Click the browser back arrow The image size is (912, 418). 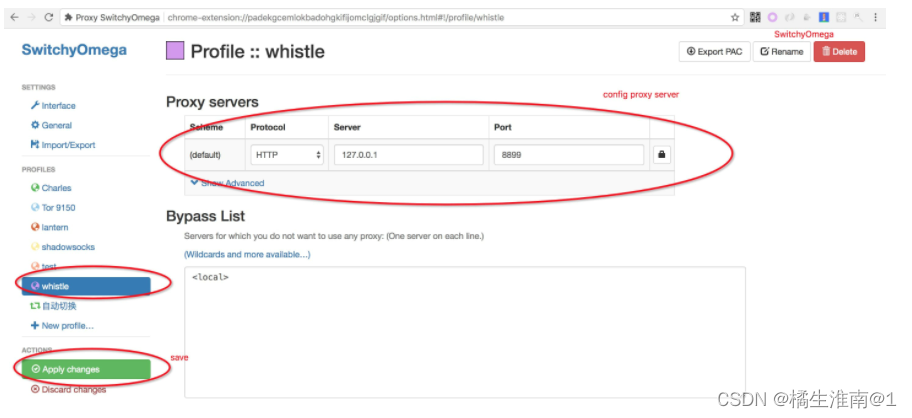(x=14, y=17)
